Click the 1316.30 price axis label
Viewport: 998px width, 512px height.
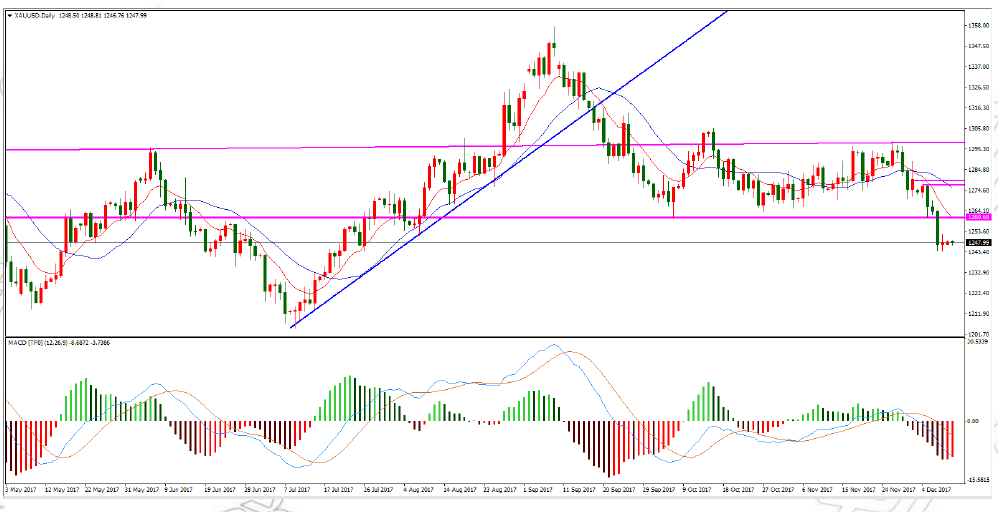coord(977,108)
